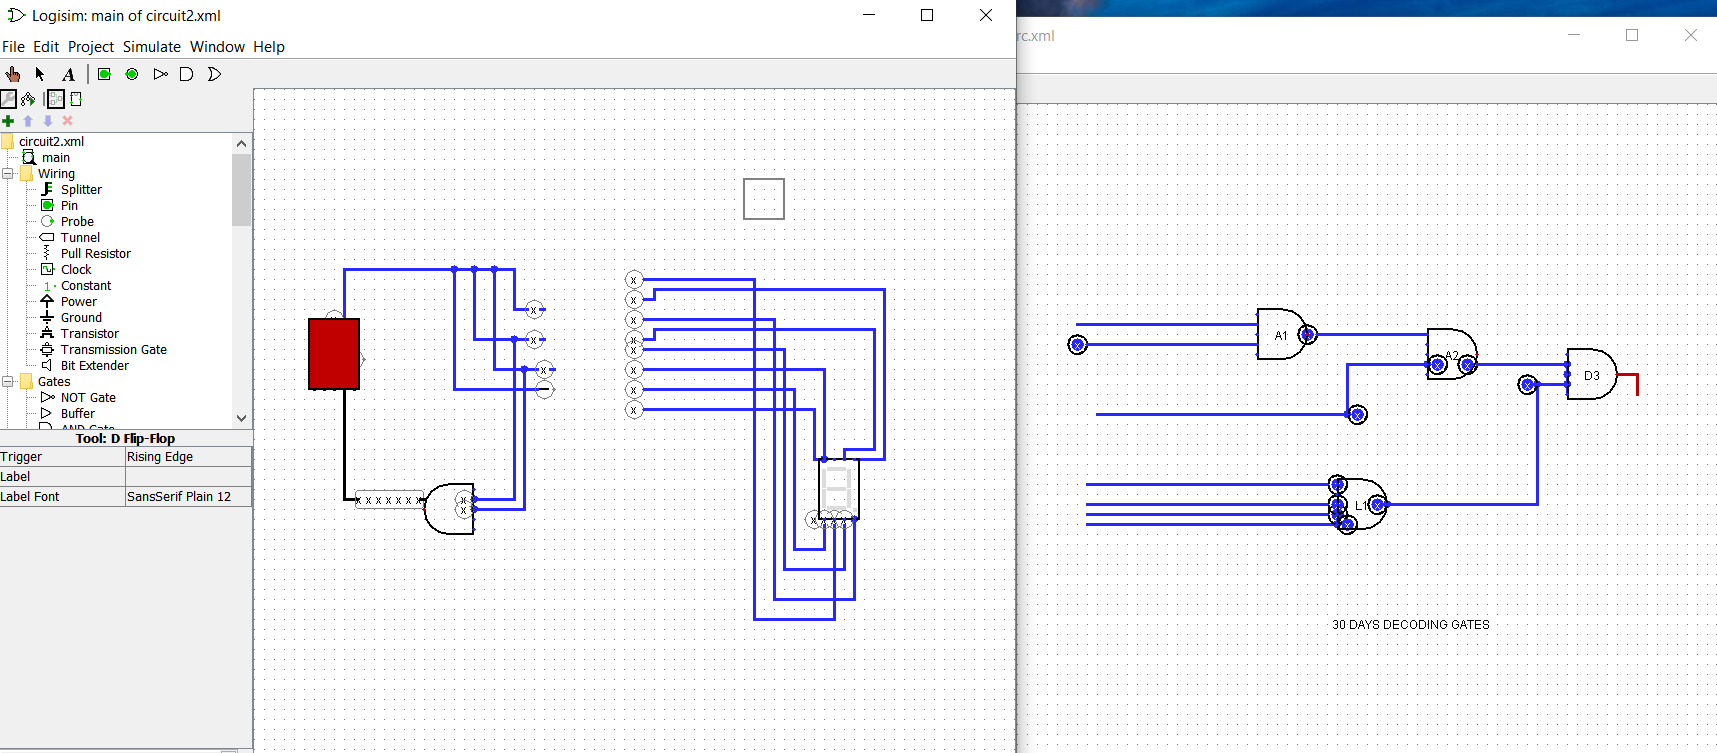Select Transmission Gate in component tree
This screenshot has width=1717, height=753.
pos(113,350)
